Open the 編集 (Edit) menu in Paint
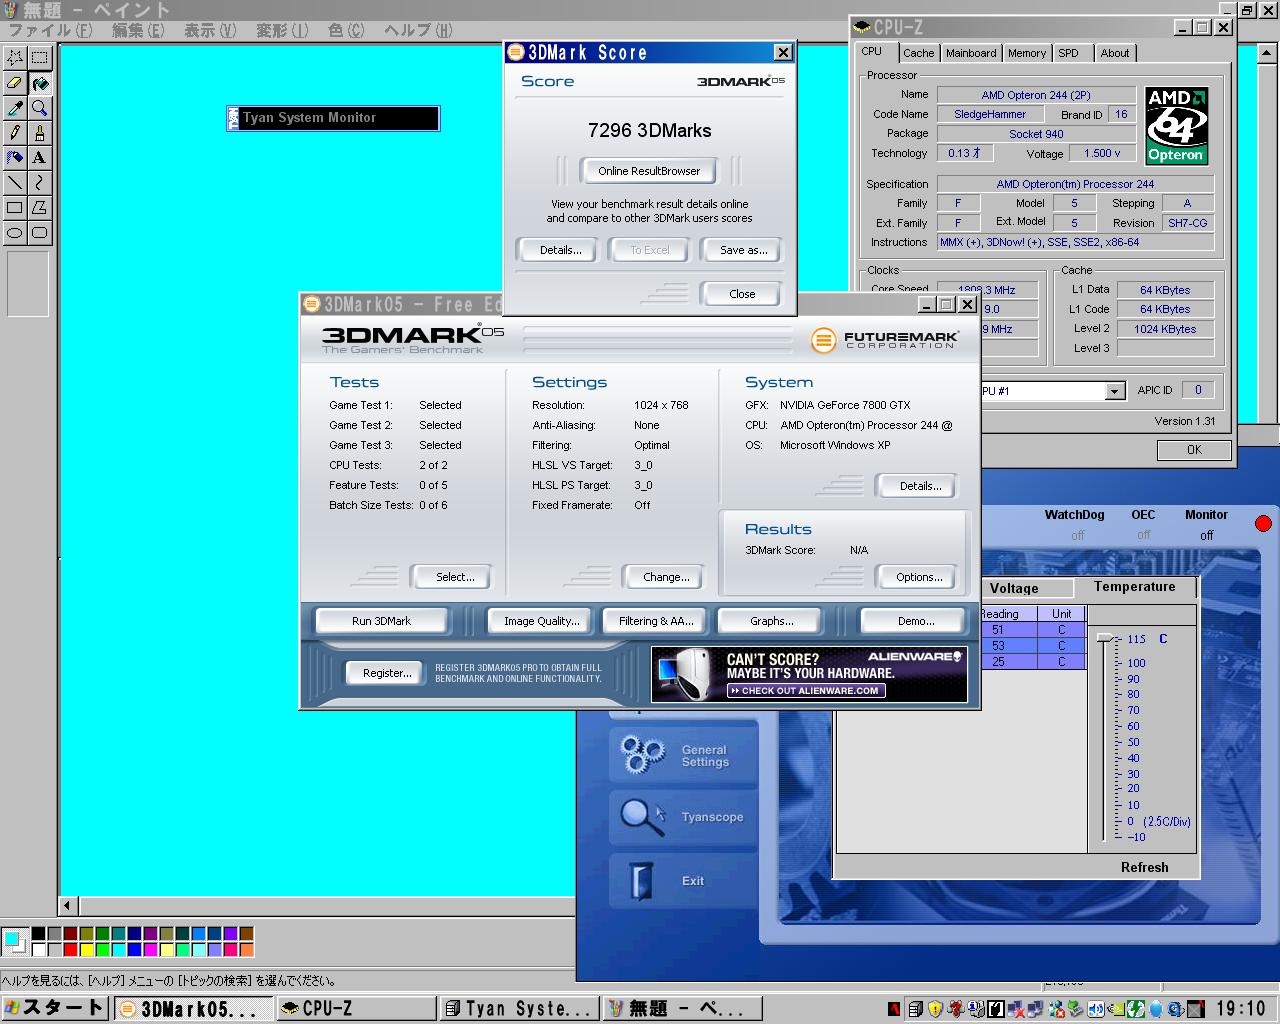The image size is (1280, 1024). tap(138, 30)
